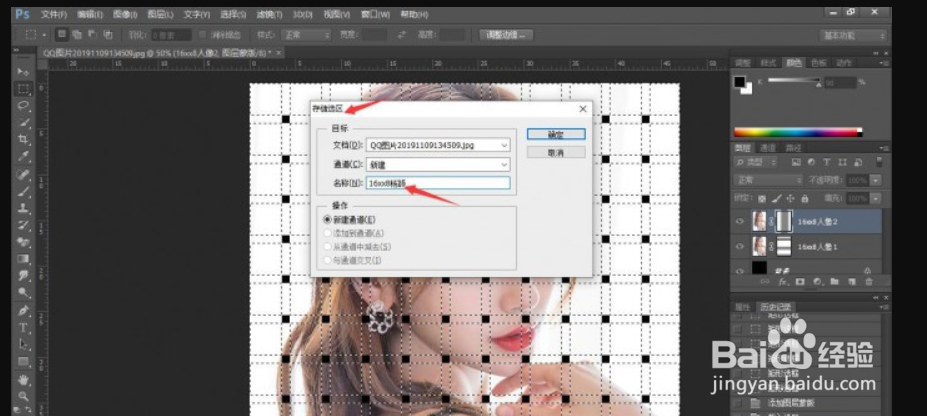Select the Hand tool
This screenshot has width=927, height=416.
(23, 379)
